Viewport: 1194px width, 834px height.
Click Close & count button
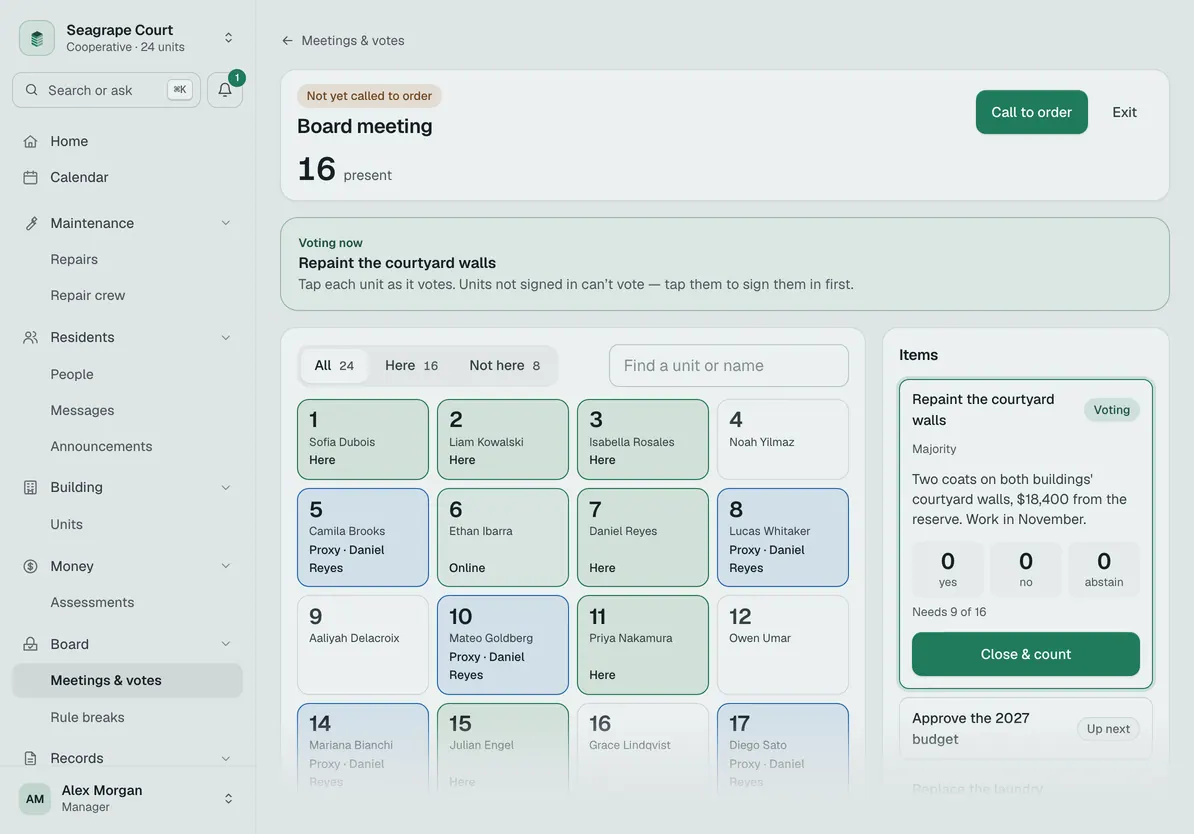pyautogui.click(x=1026, y=654)
